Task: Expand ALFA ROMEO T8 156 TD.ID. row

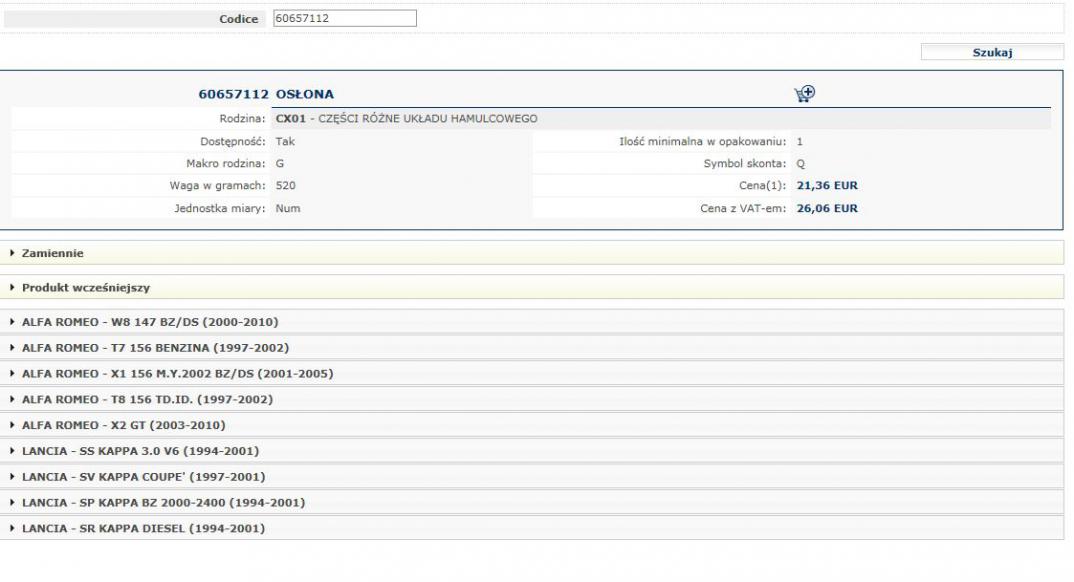Action: tap(532, 399)
